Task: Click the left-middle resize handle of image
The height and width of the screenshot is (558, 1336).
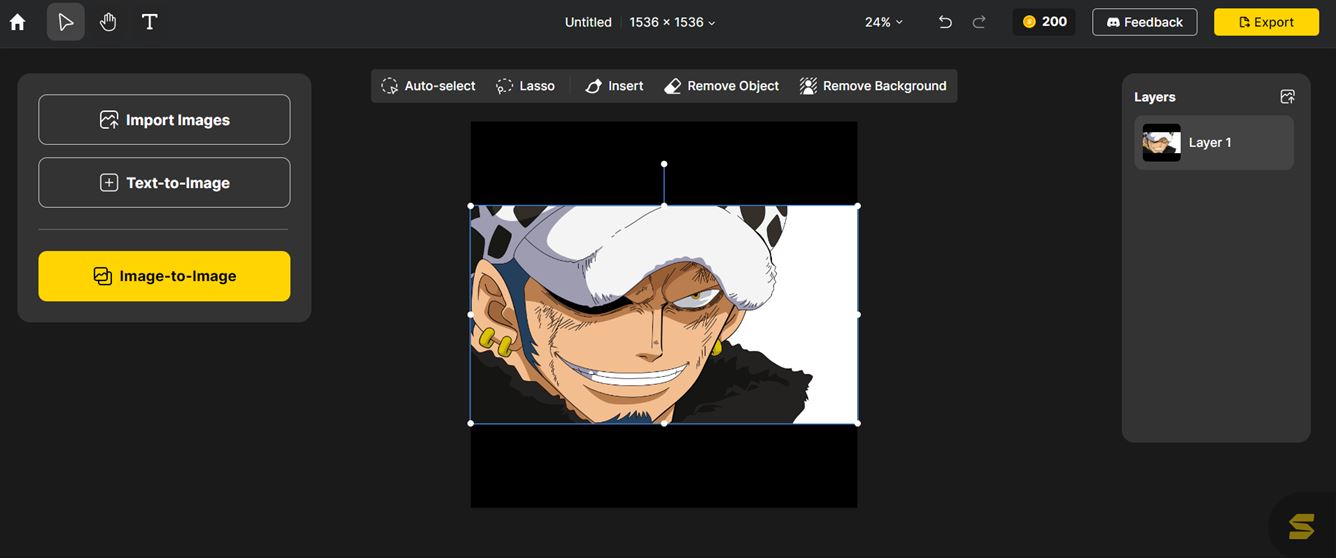Action: click(x=471, y=314)
